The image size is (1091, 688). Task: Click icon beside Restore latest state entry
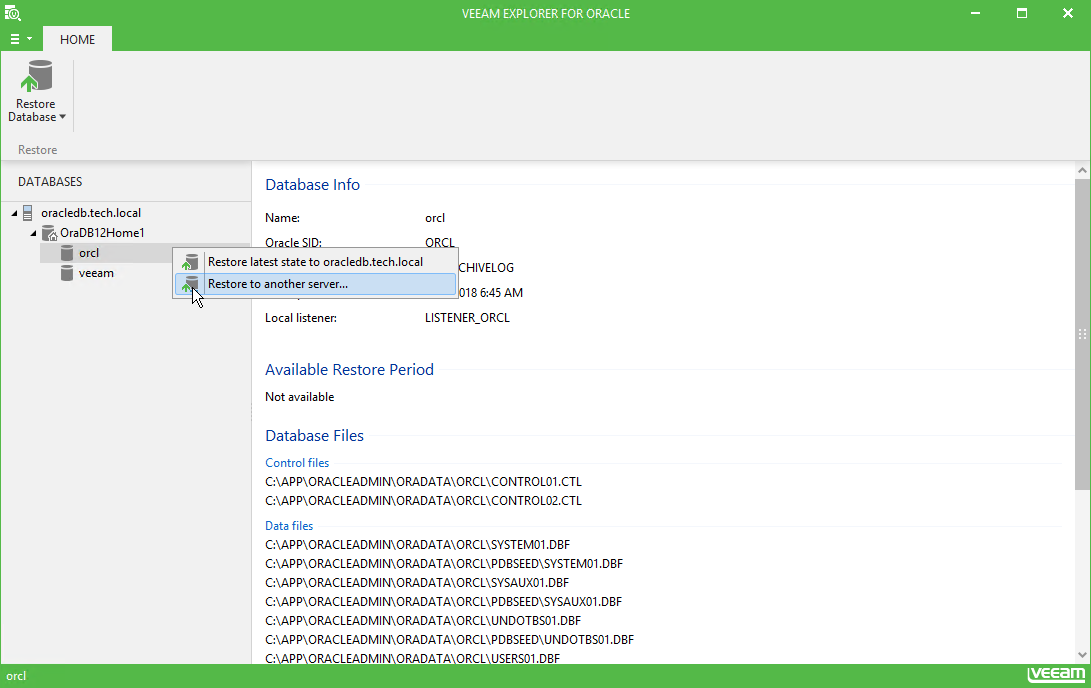[x=190, y=262]
